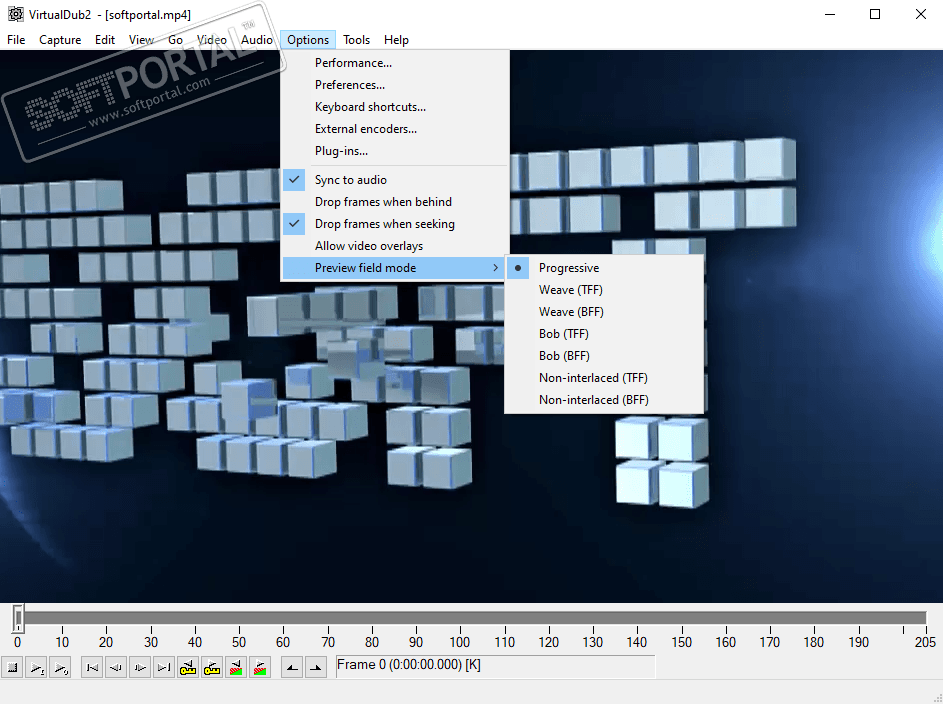Go to next key frame (yellow key)
The width and height of the screenshot is (943, 704).
212,667
